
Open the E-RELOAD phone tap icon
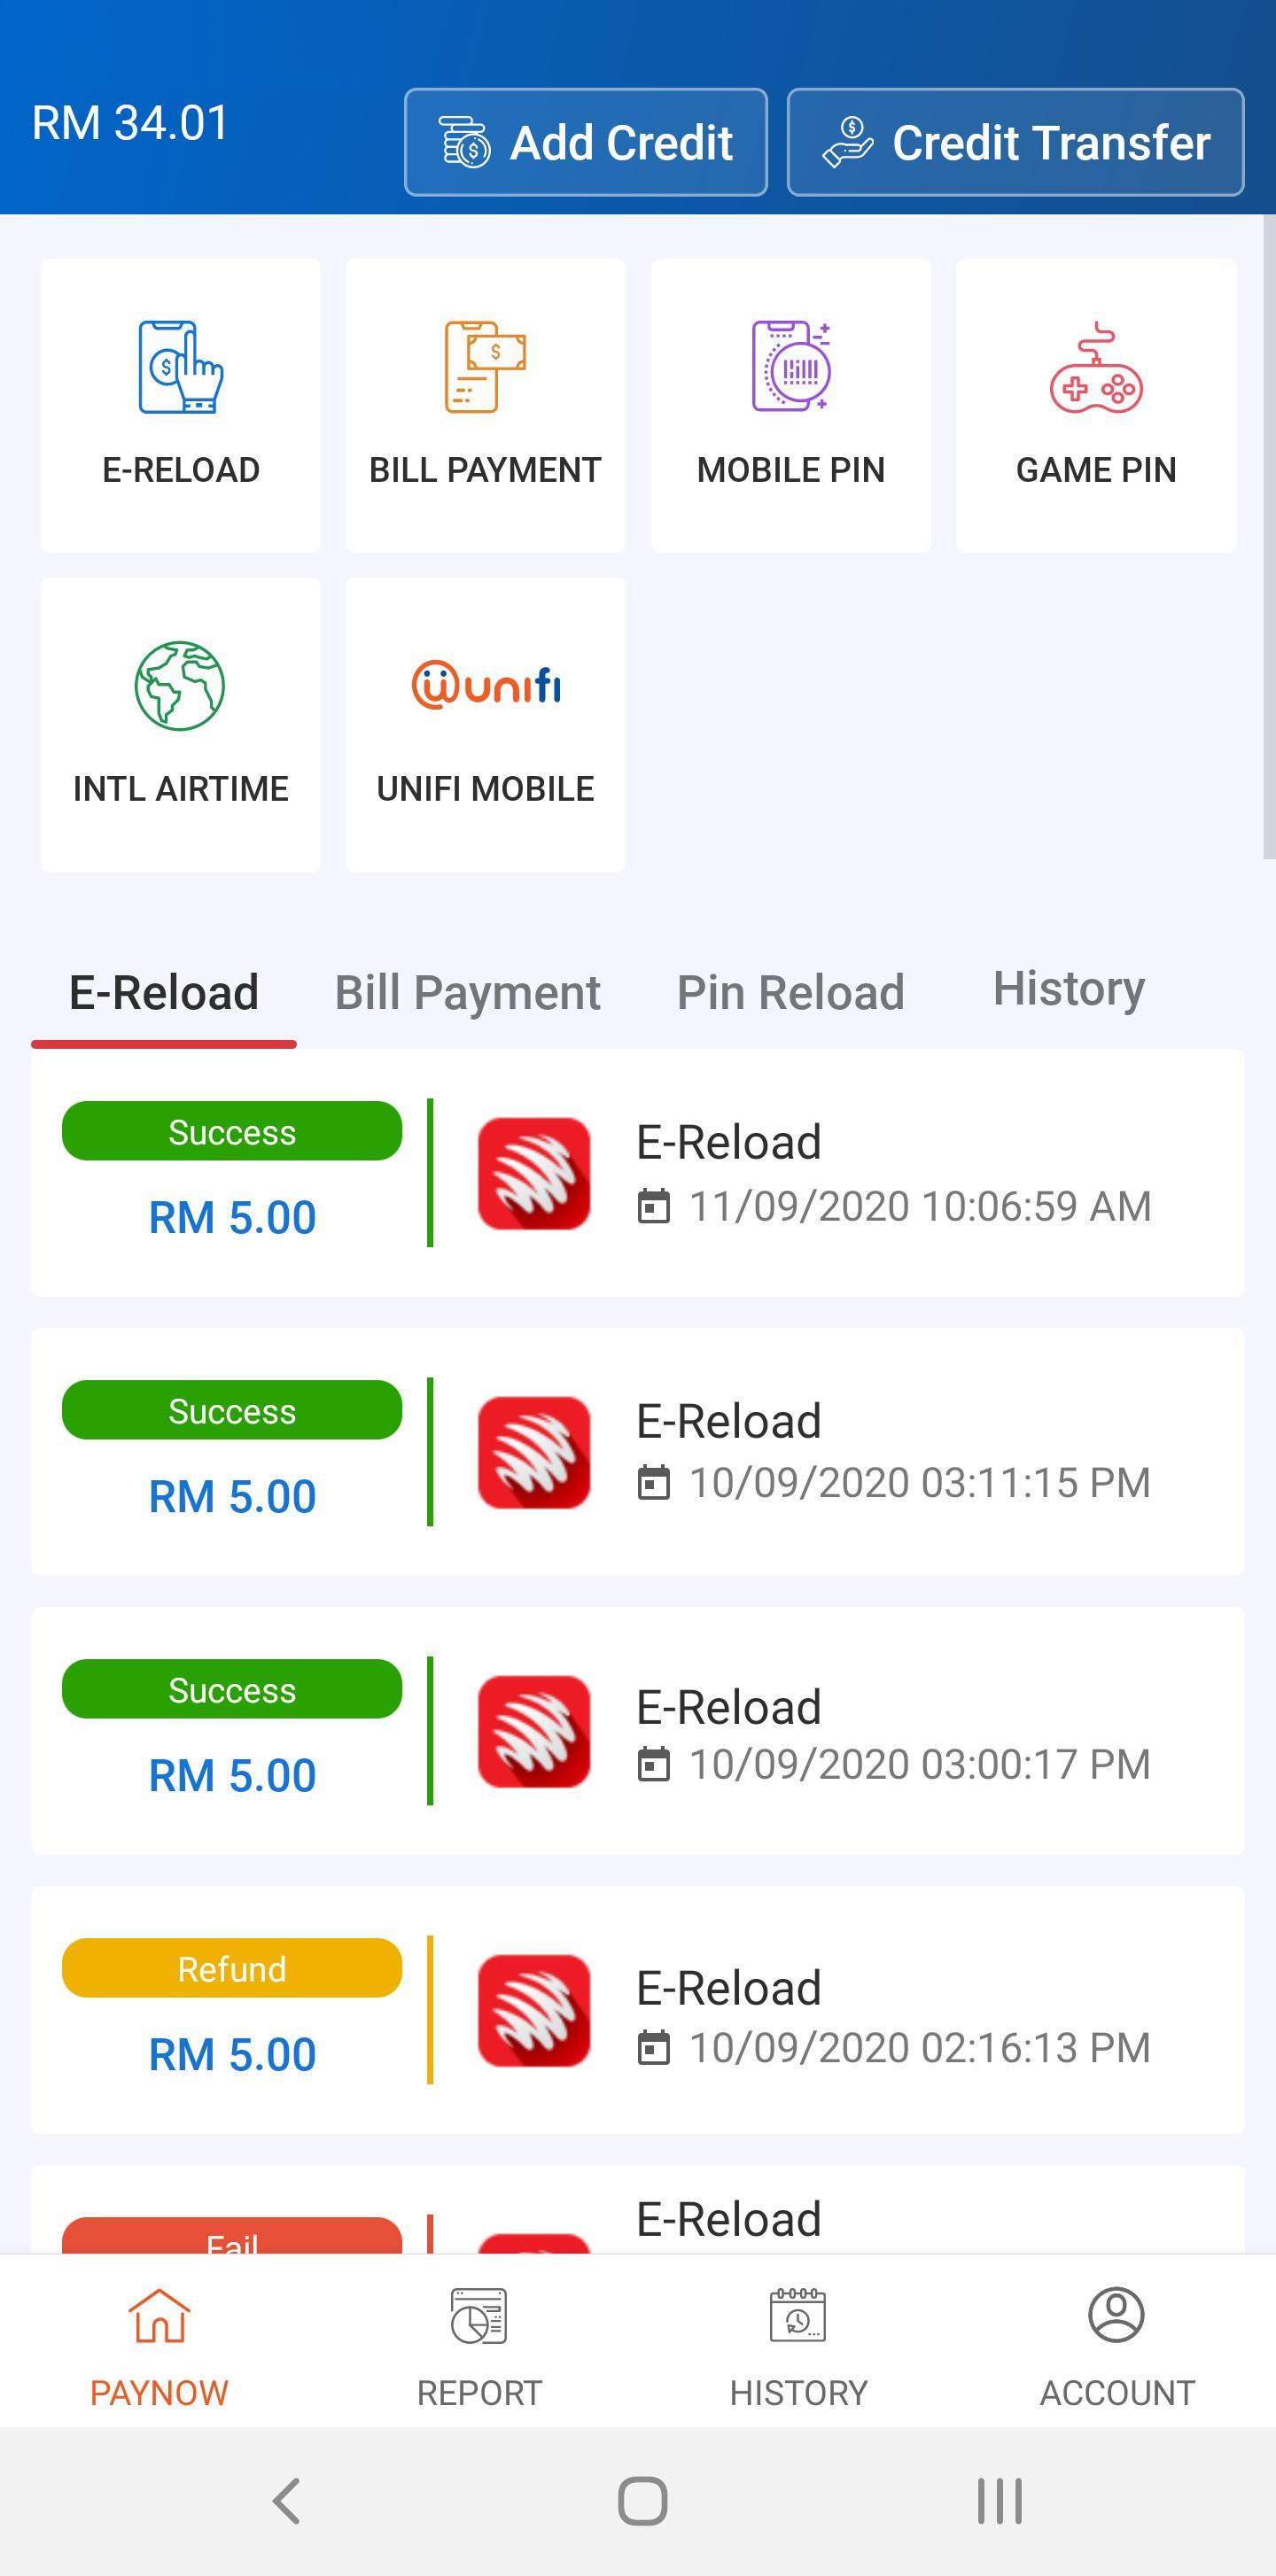click(x=181, y=367)
